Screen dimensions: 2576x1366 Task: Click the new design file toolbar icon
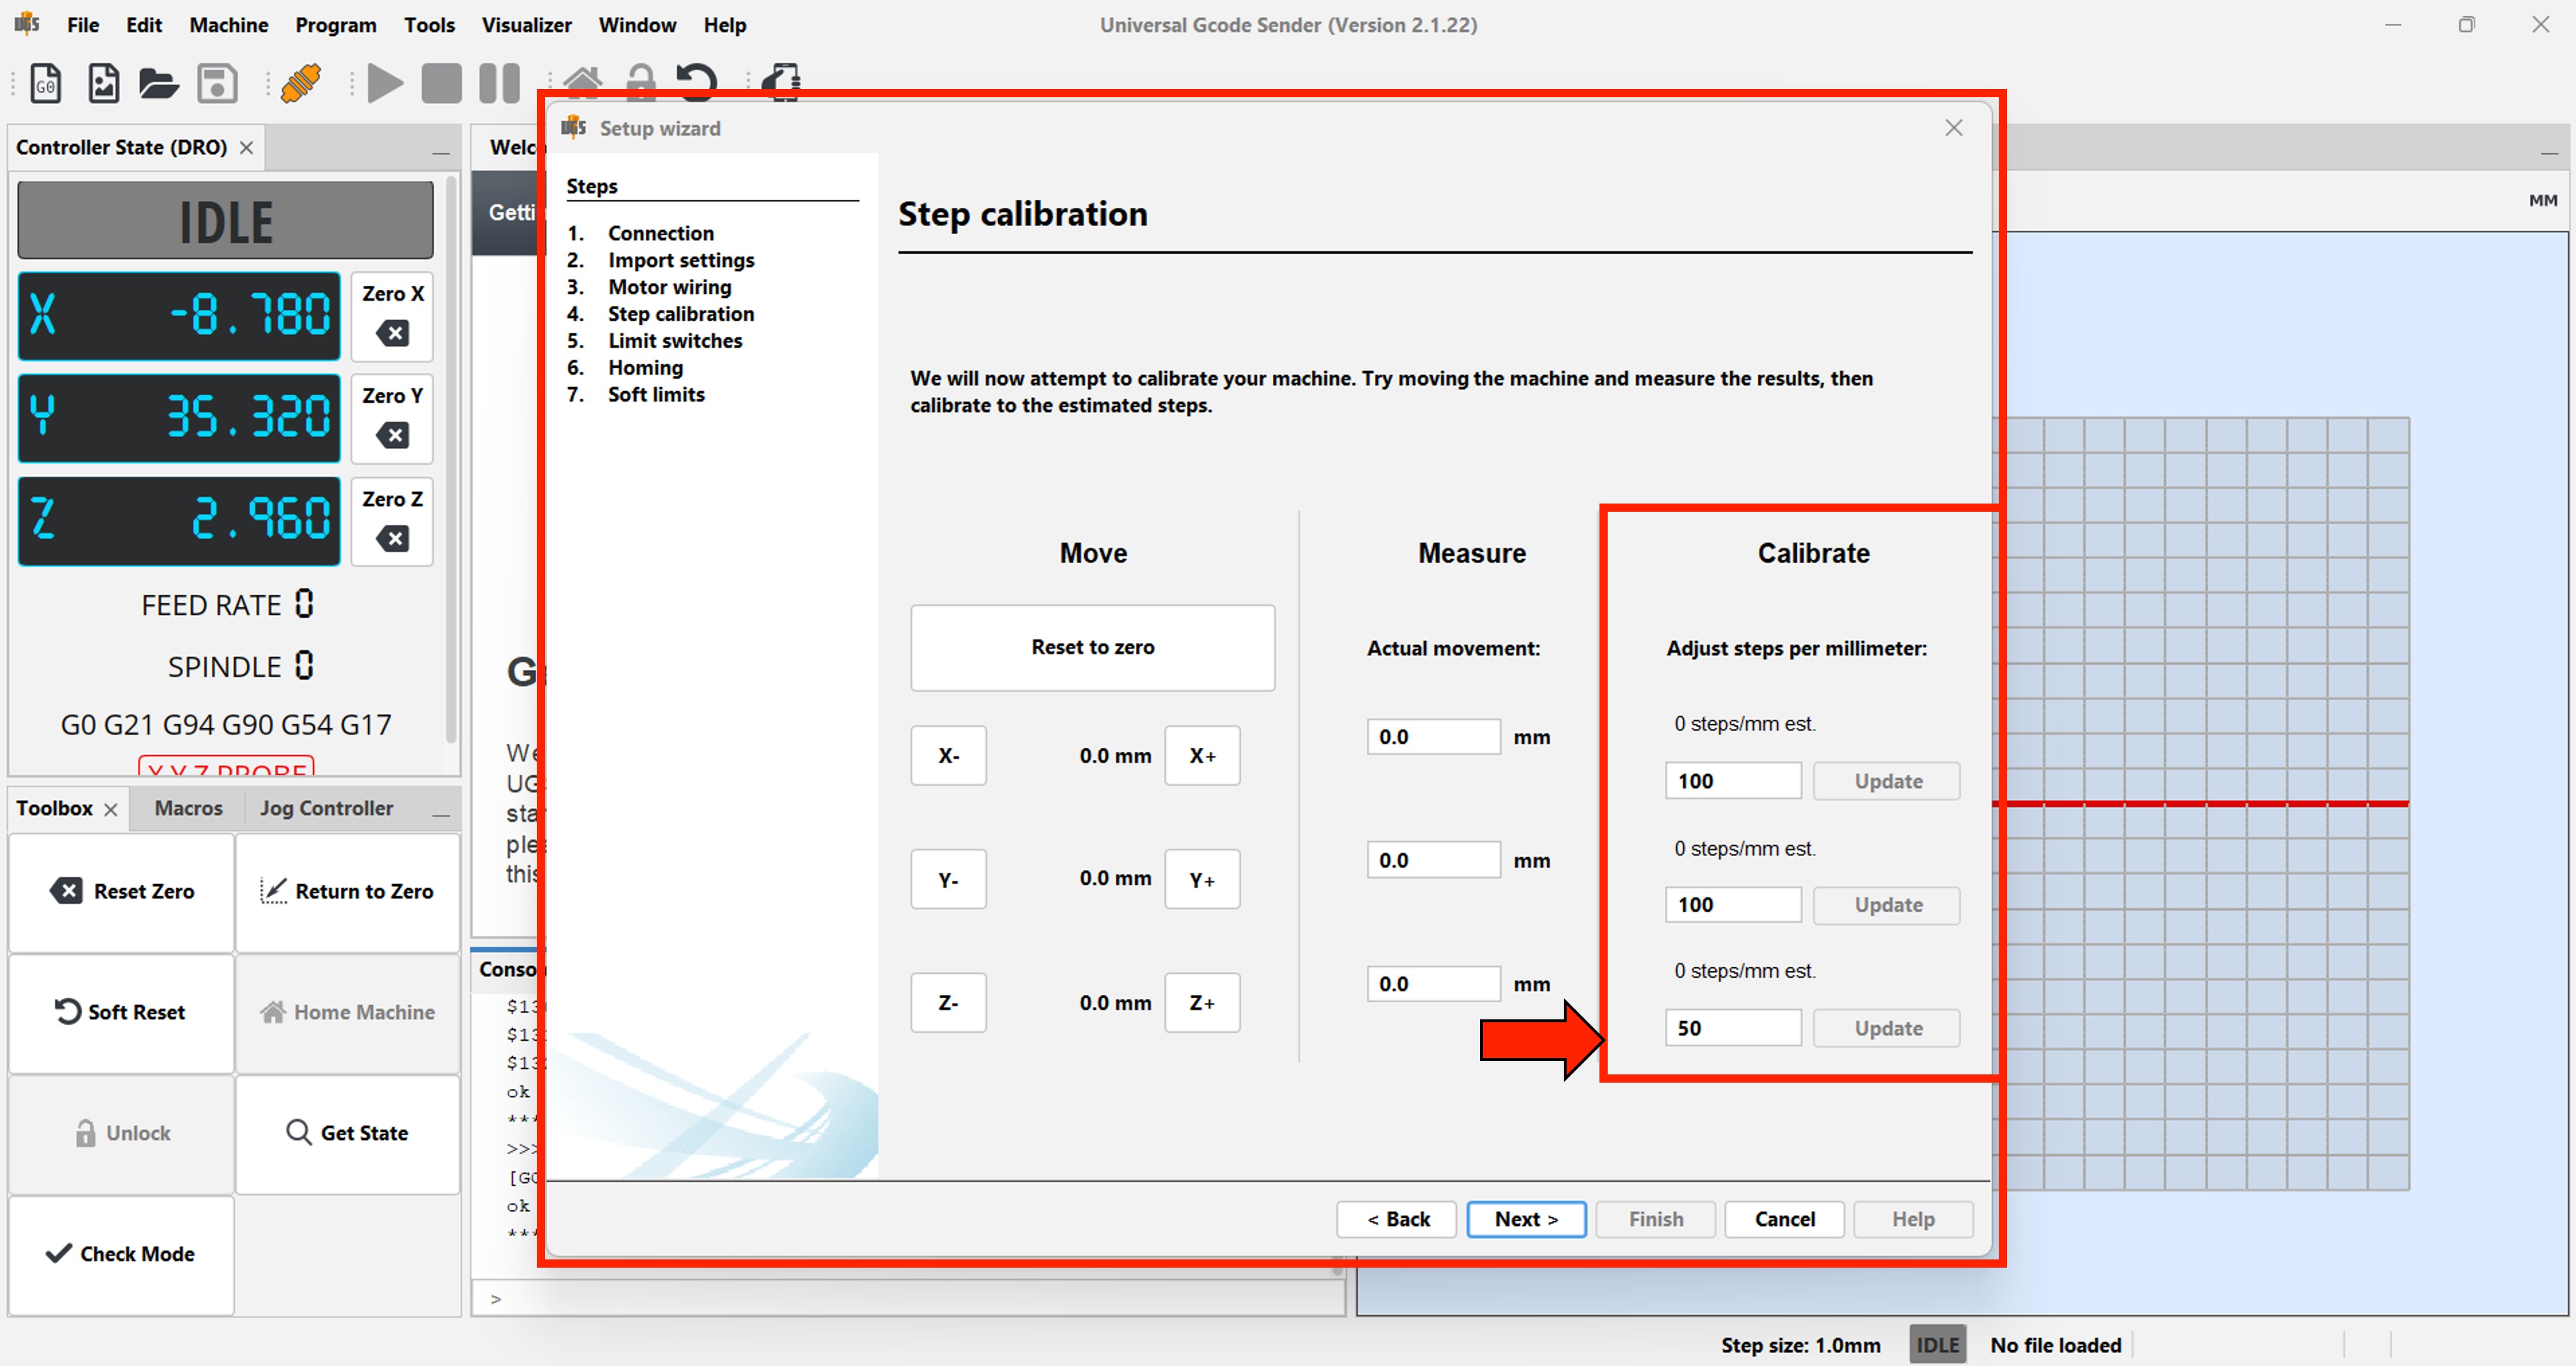pyautogui.click(x=103, y=83)
